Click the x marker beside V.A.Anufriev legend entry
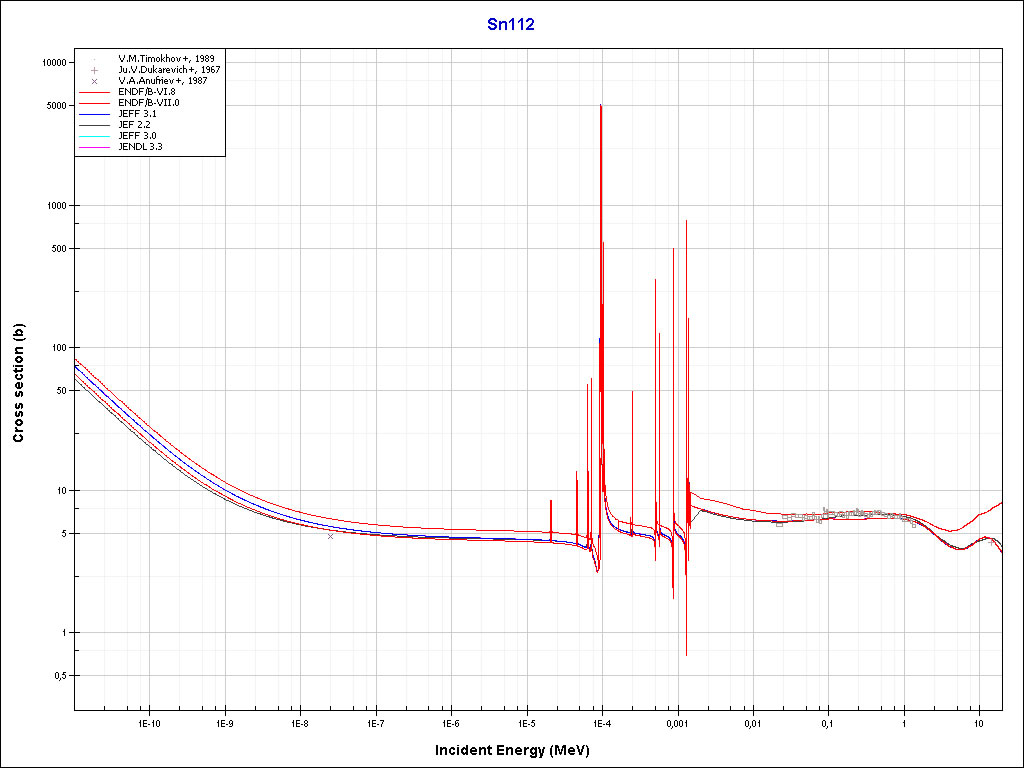This screenshot has height=768, width=1024. [94, 81]
